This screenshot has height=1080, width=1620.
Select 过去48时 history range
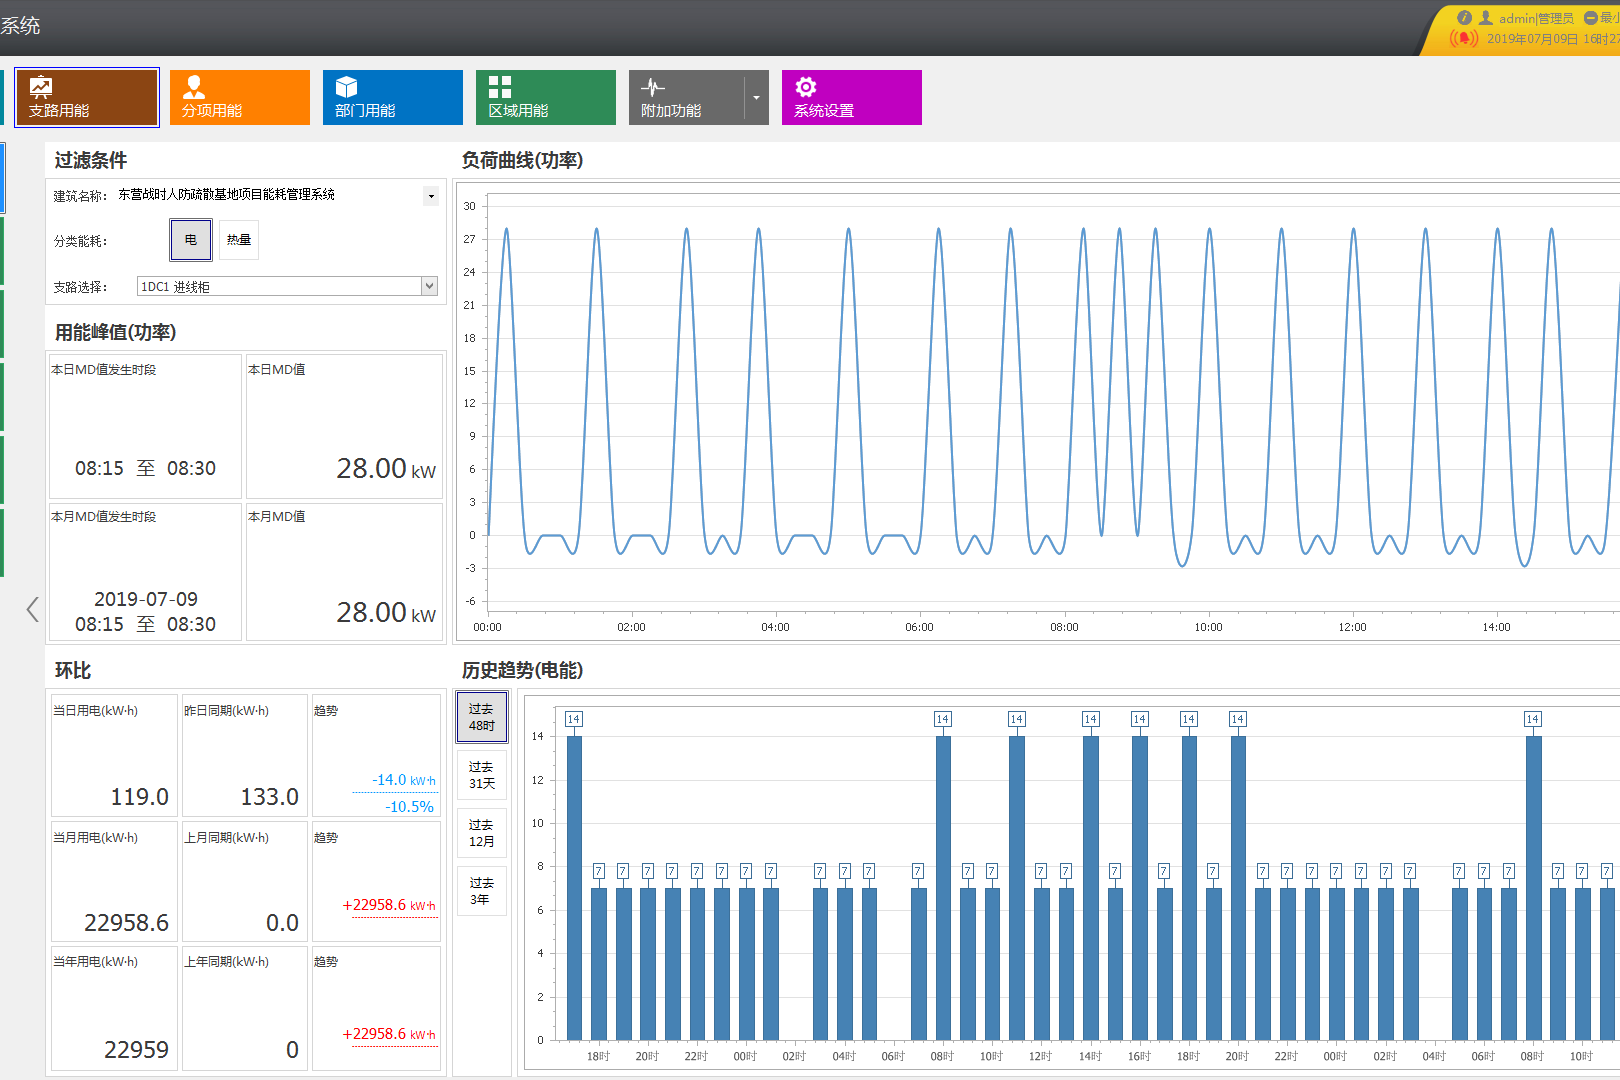(482, 717)
